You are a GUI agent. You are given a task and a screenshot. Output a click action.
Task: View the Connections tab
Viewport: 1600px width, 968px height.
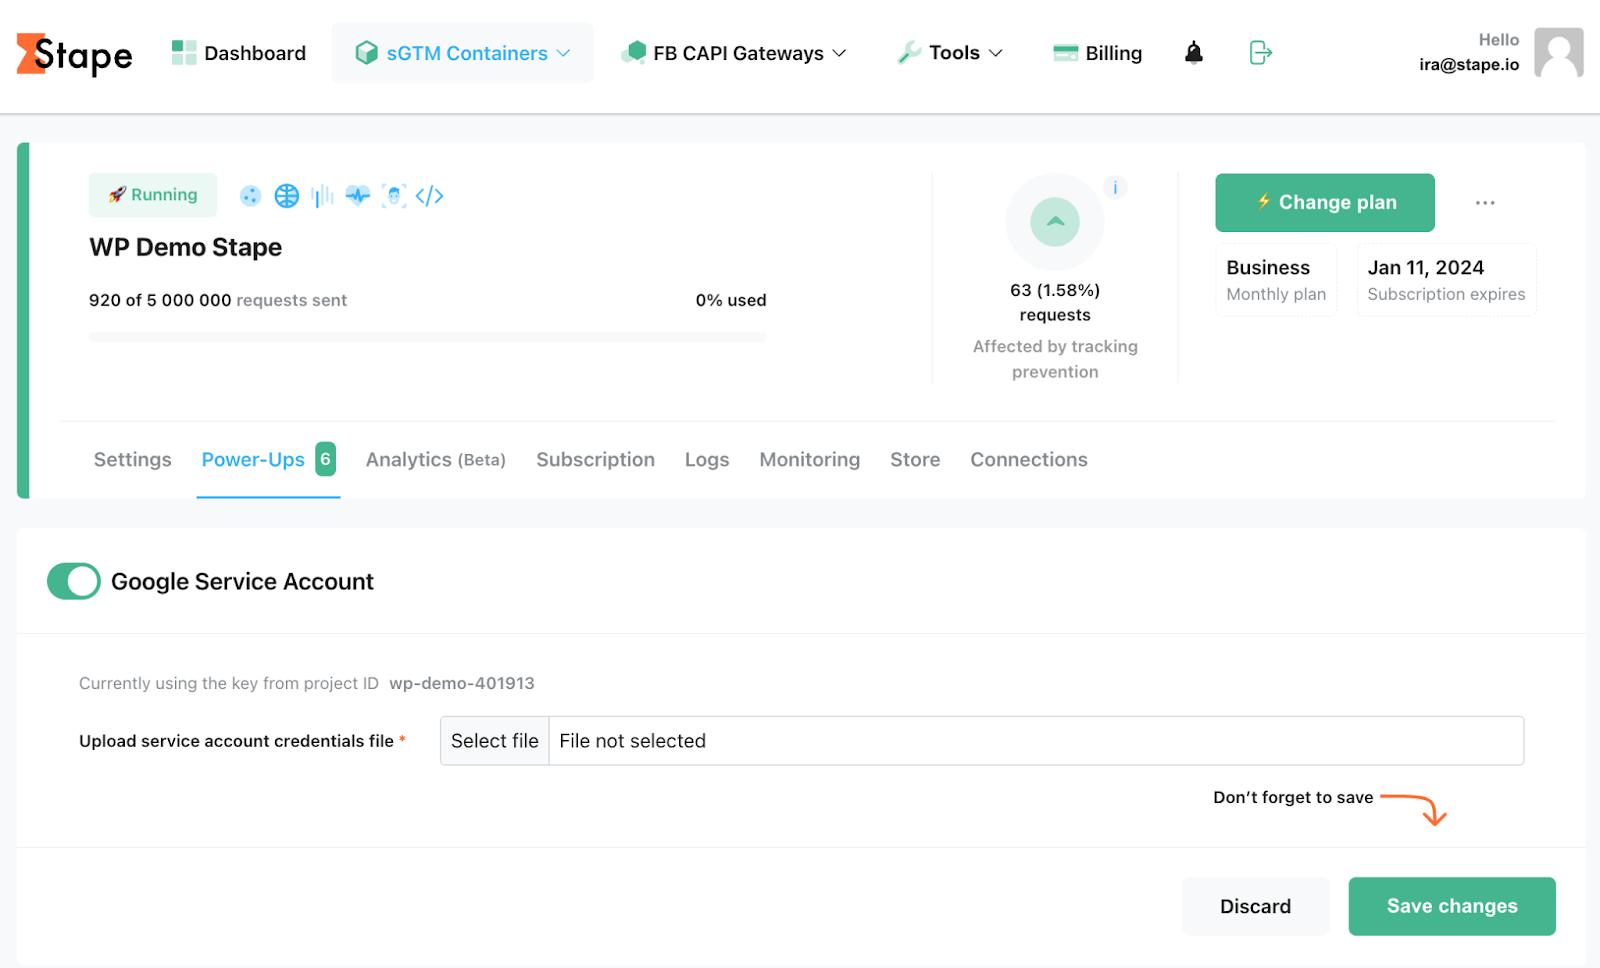click(x=1029, y=459)
